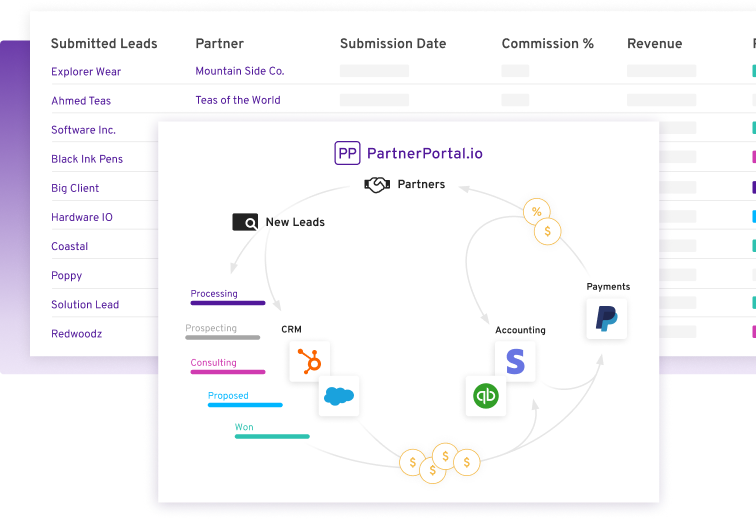Click the Won stage label
The image size is (756, 525).
coord(244,427)
